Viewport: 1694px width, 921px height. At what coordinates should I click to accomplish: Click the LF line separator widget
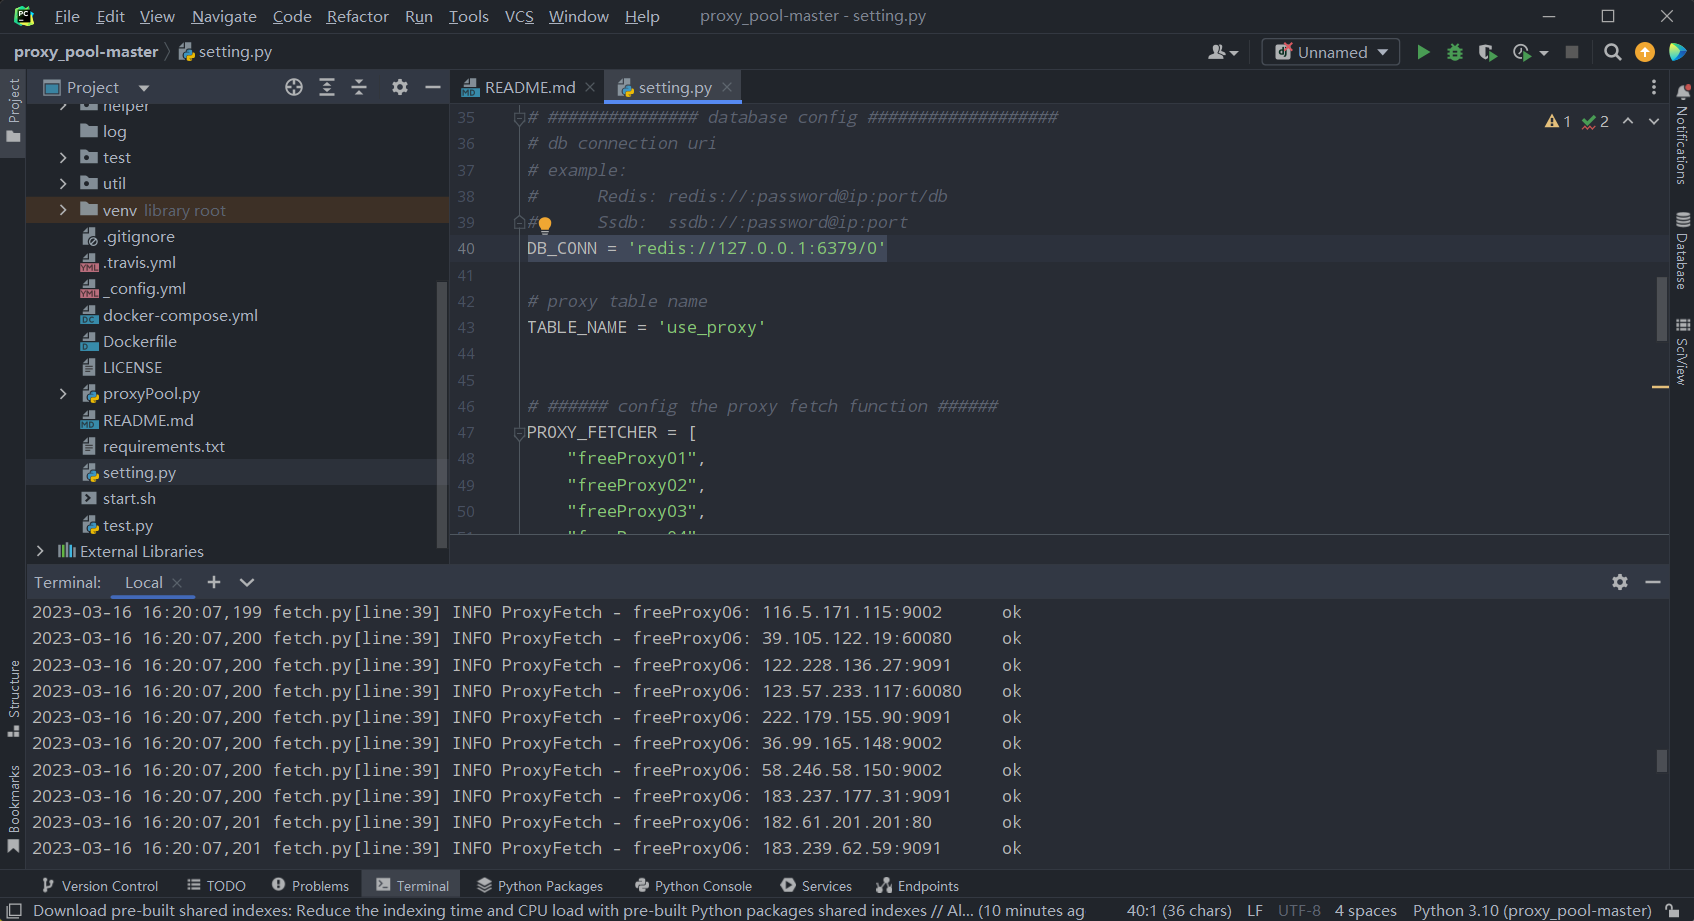(1255, 910)
